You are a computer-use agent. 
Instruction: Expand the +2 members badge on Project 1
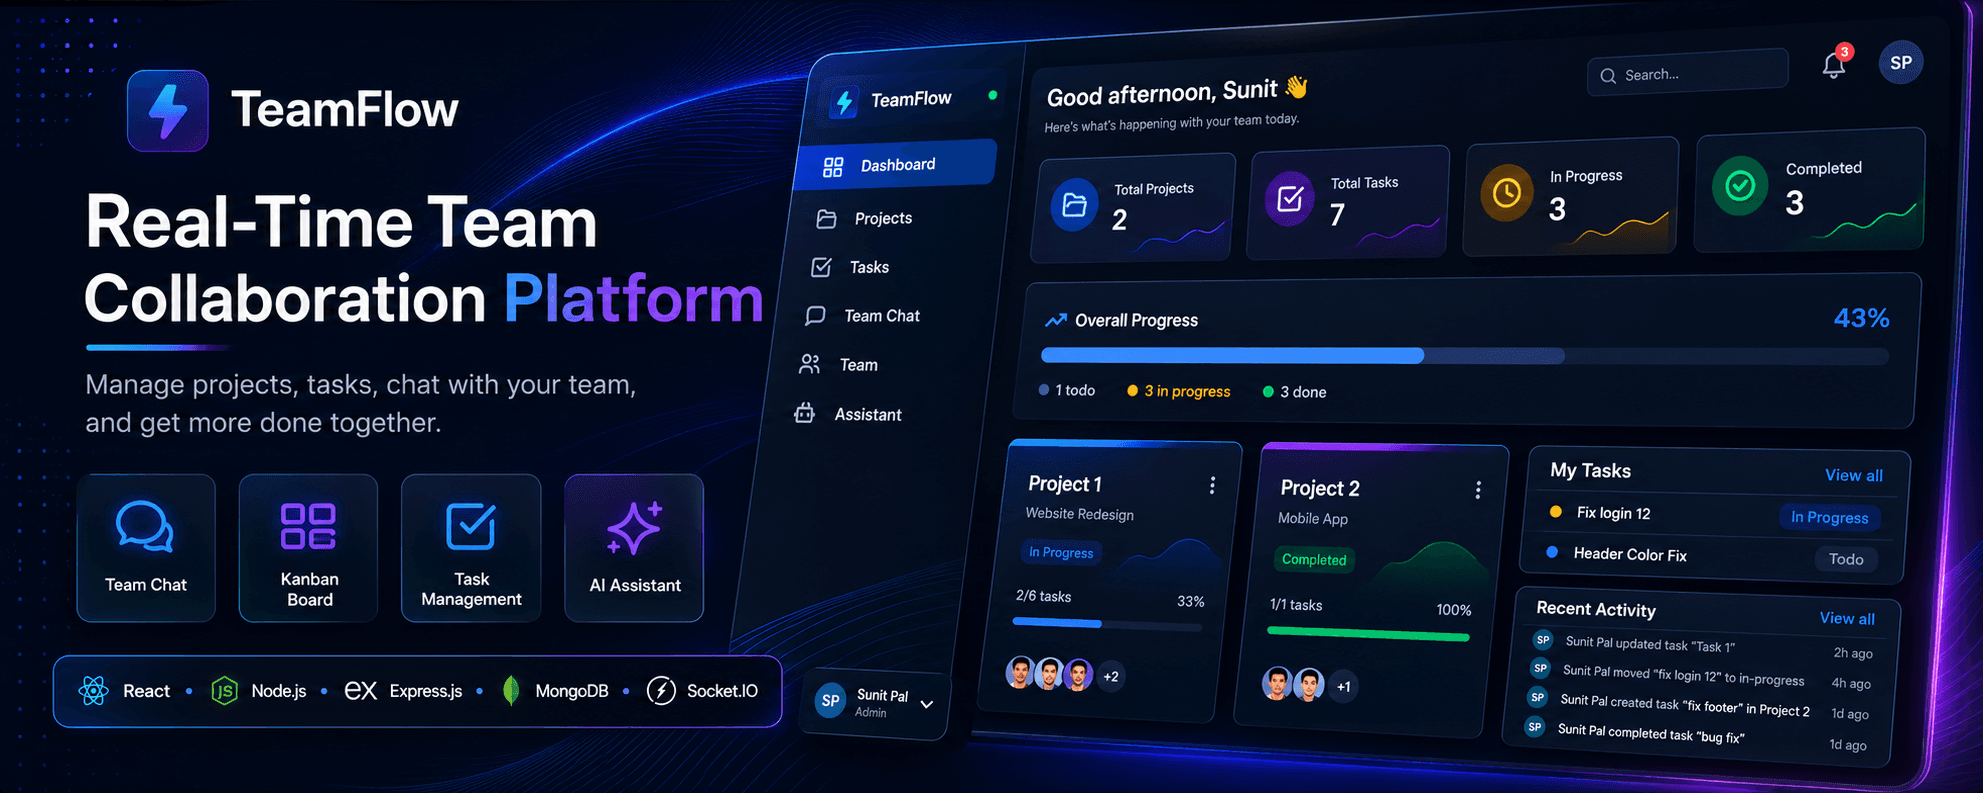1111,677
